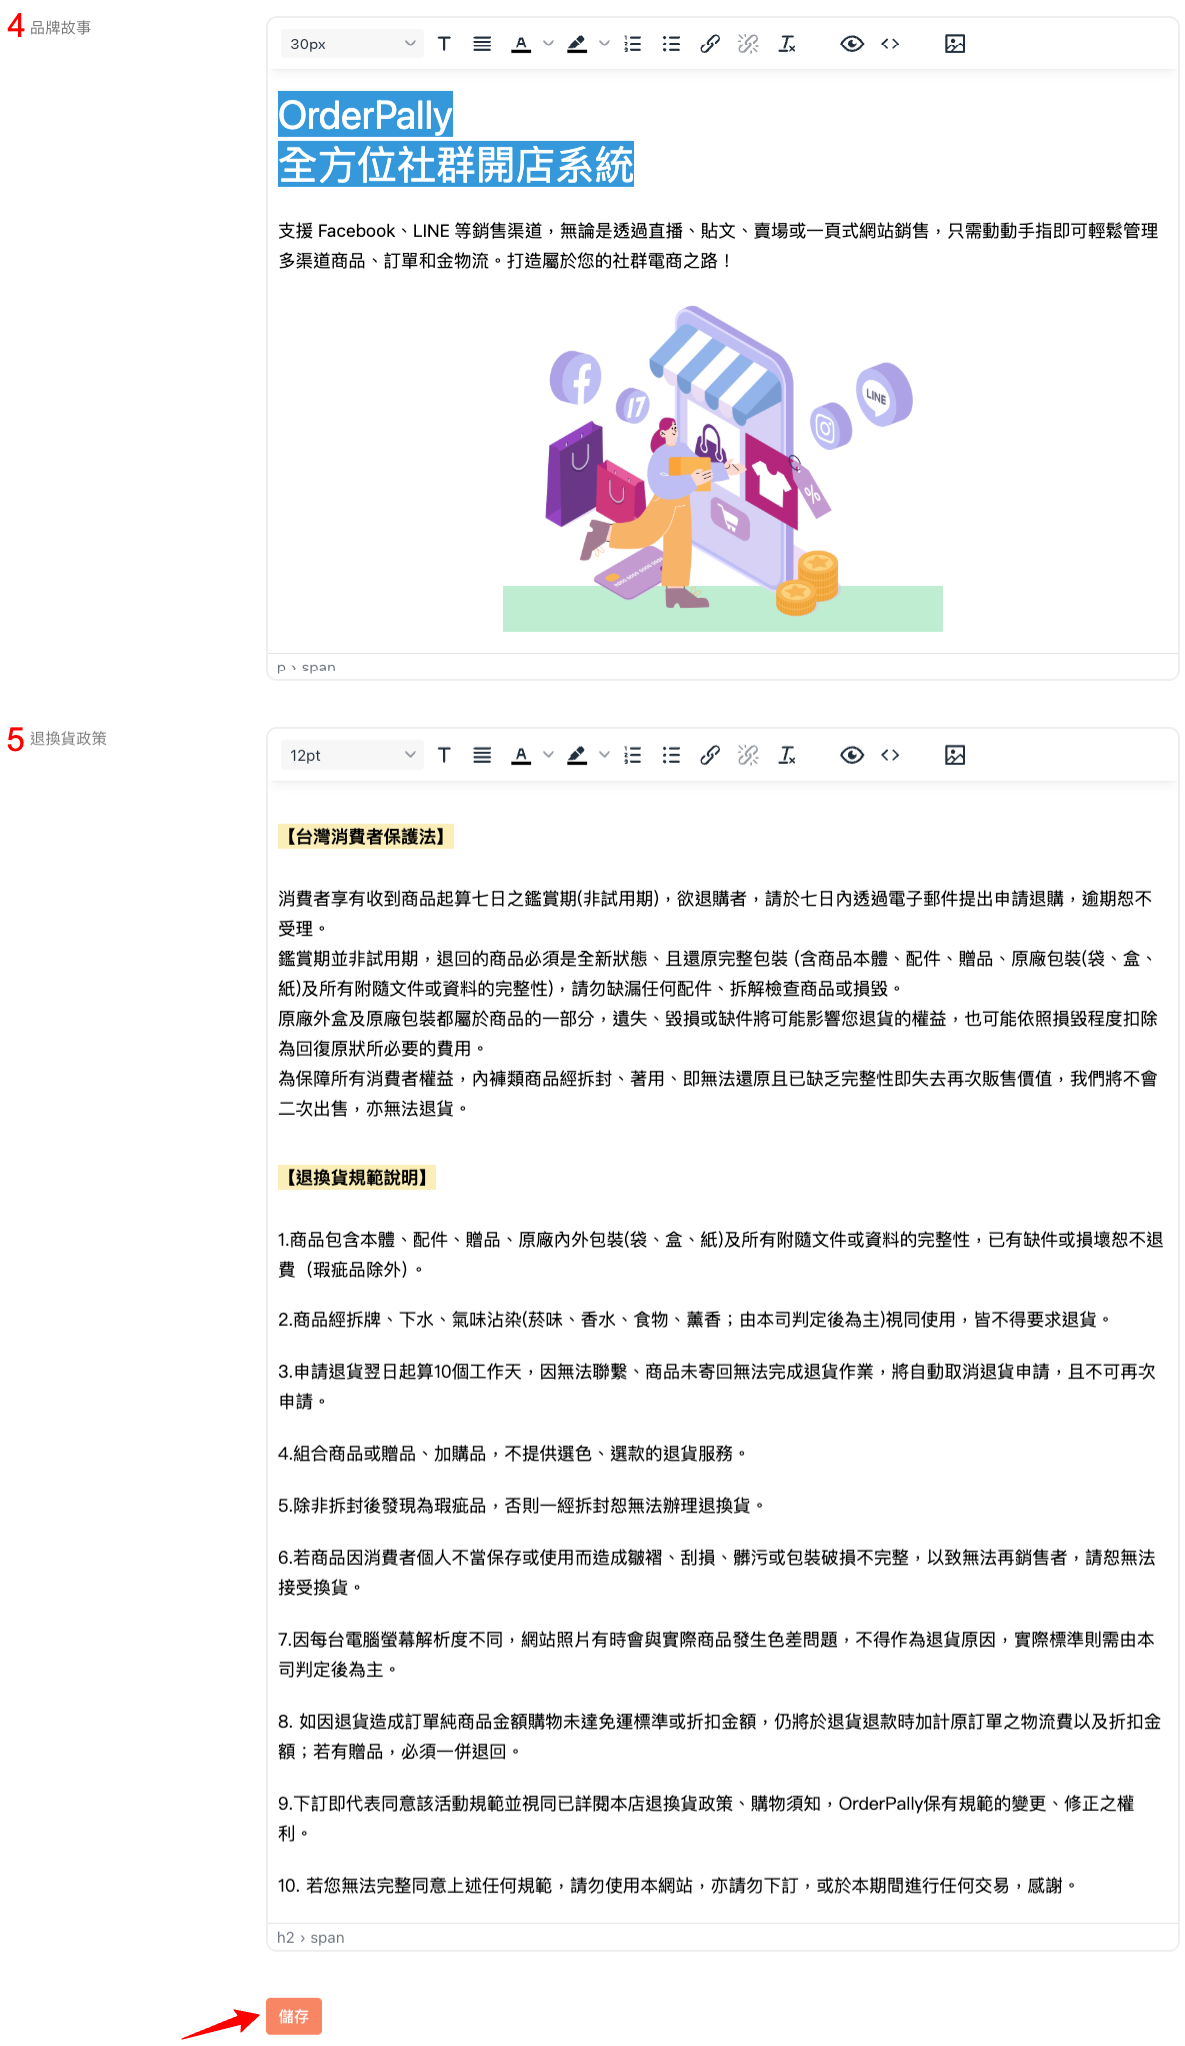Click the 【退換貨規範說明】 heading

pyautogui.click(x=357, y=1177)
